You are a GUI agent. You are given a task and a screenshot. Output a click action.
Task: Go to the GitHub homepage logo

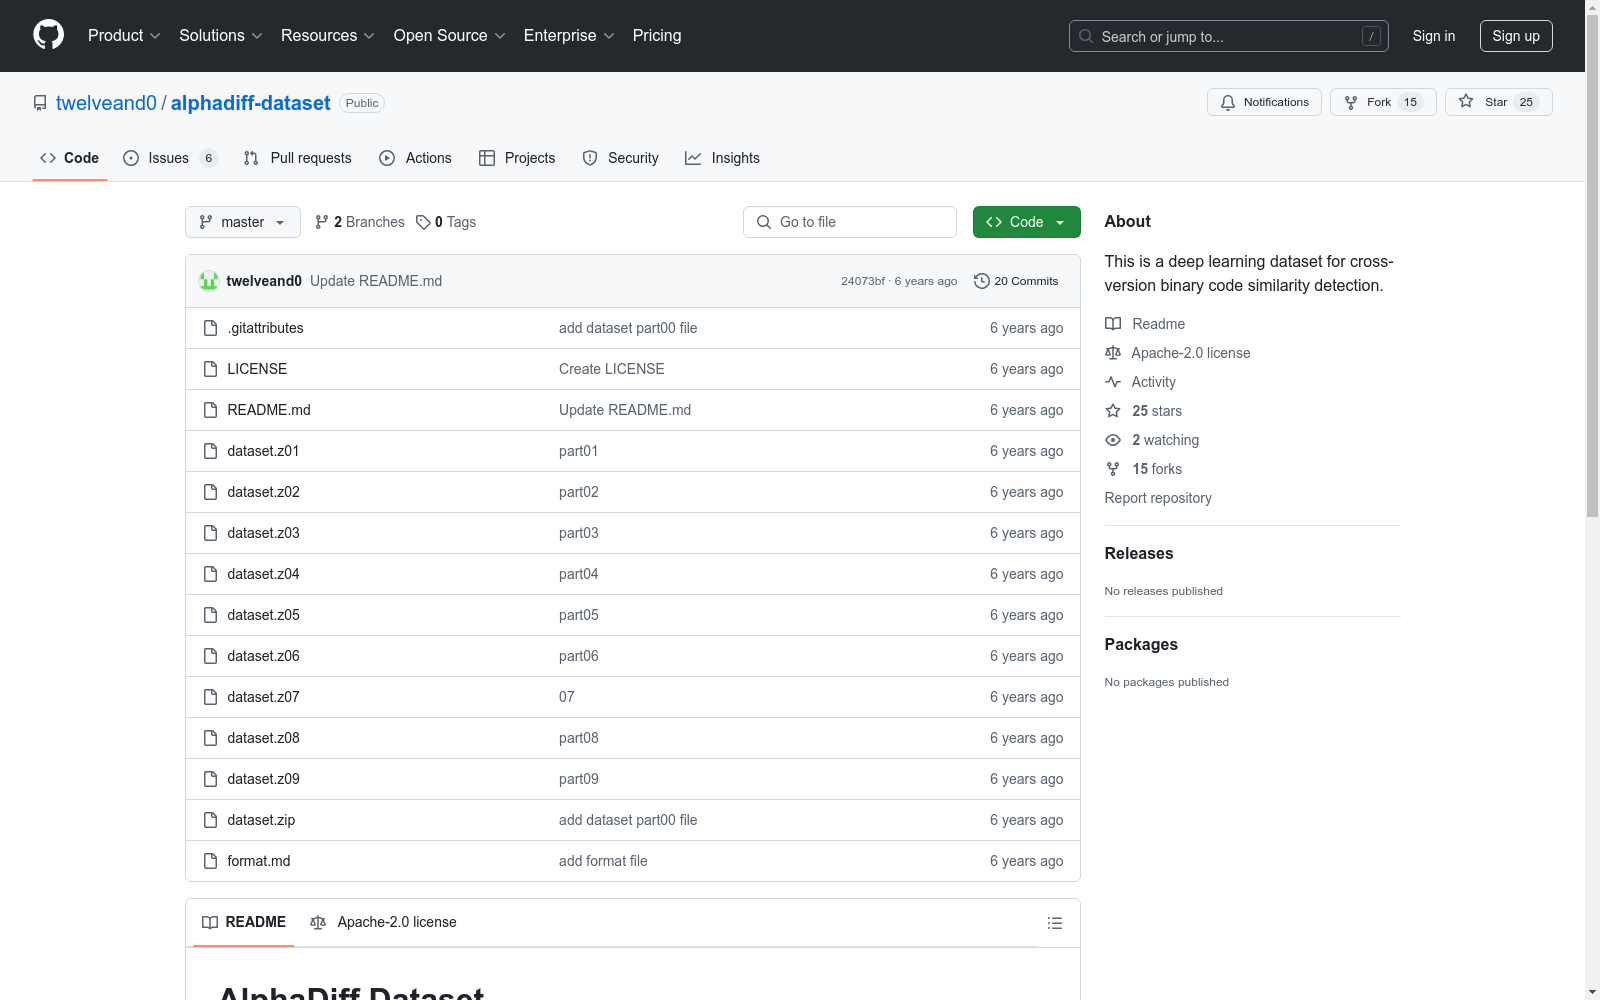(48, 35)
